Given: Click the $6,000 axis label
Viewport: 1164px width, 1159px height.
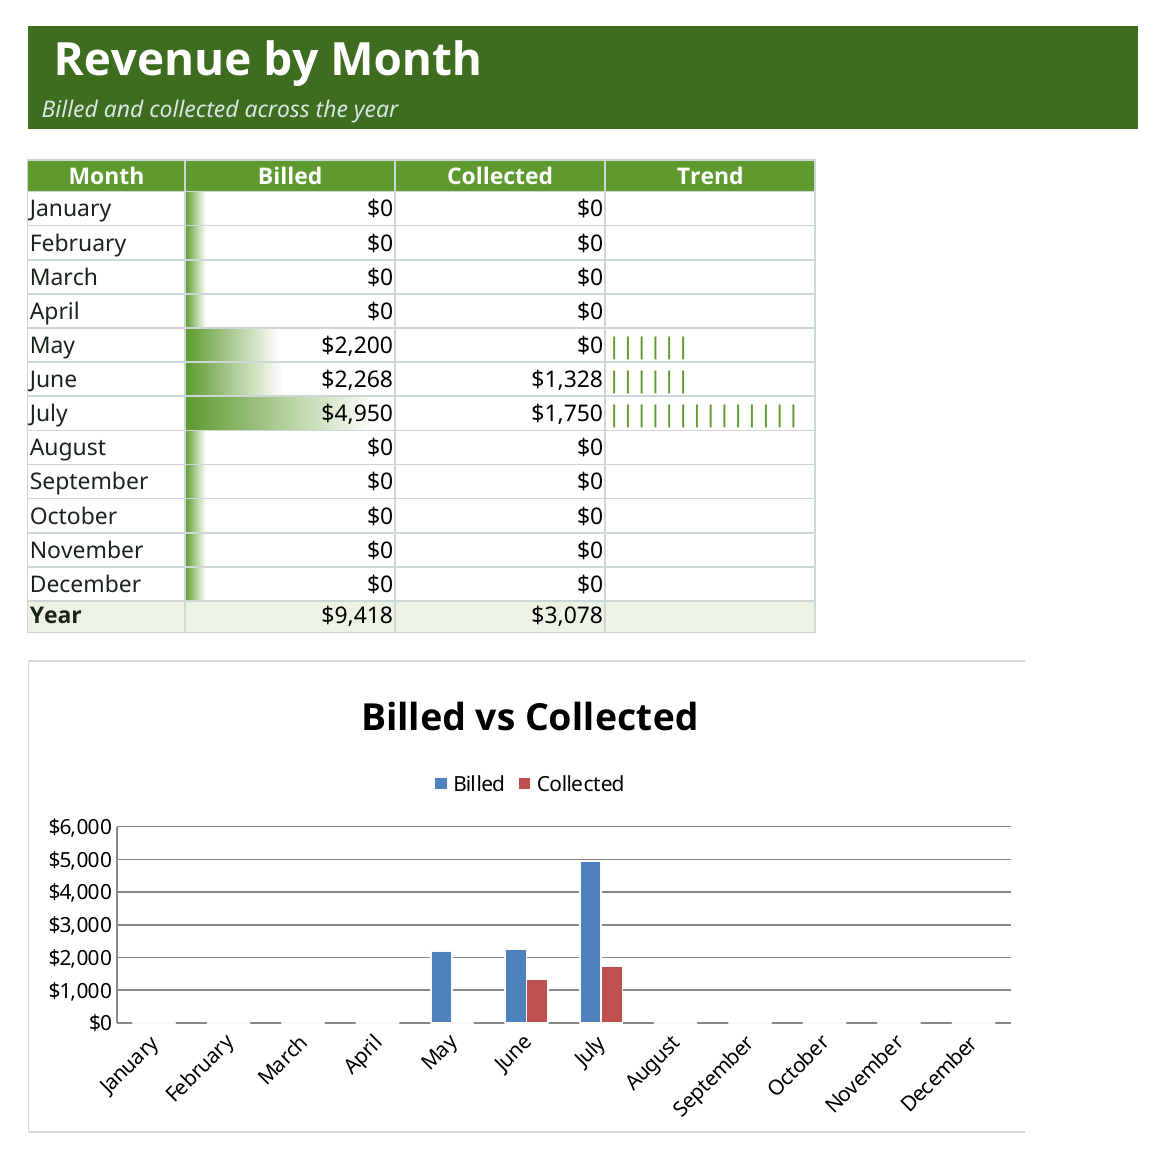Looking at the screenshot, I should 80,827.
